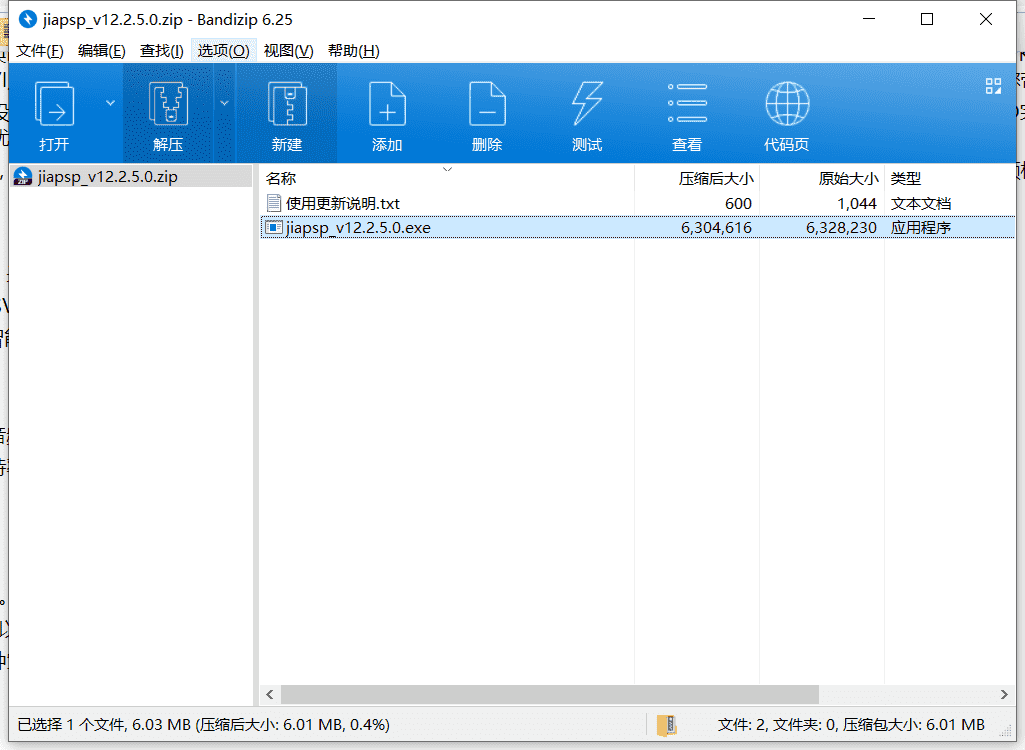
Task: Close the Bandizip window
Action: 986,20
